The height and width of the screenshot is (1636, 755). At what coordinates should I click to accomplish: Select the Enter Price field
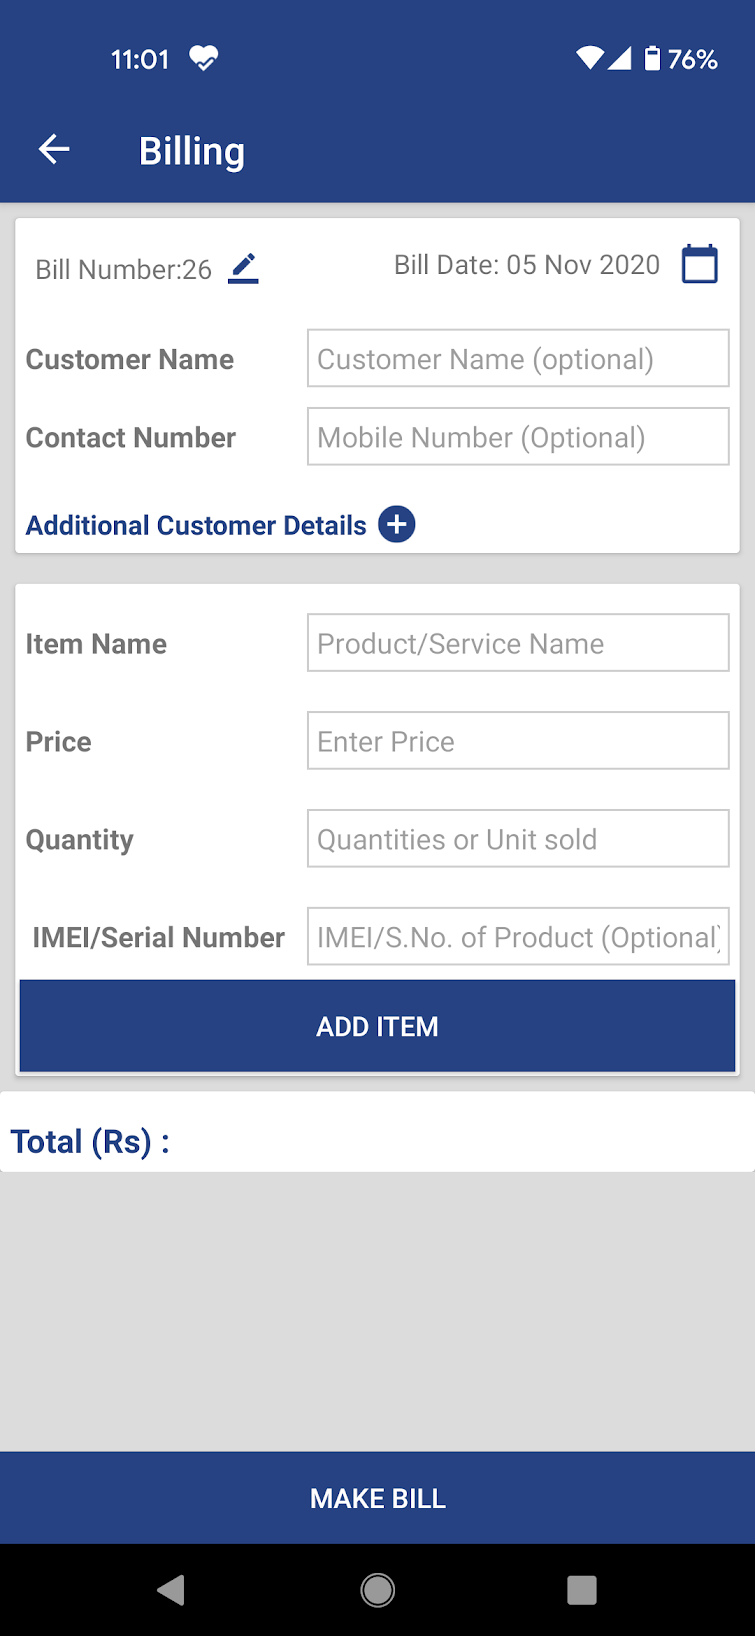click(517, 740)
